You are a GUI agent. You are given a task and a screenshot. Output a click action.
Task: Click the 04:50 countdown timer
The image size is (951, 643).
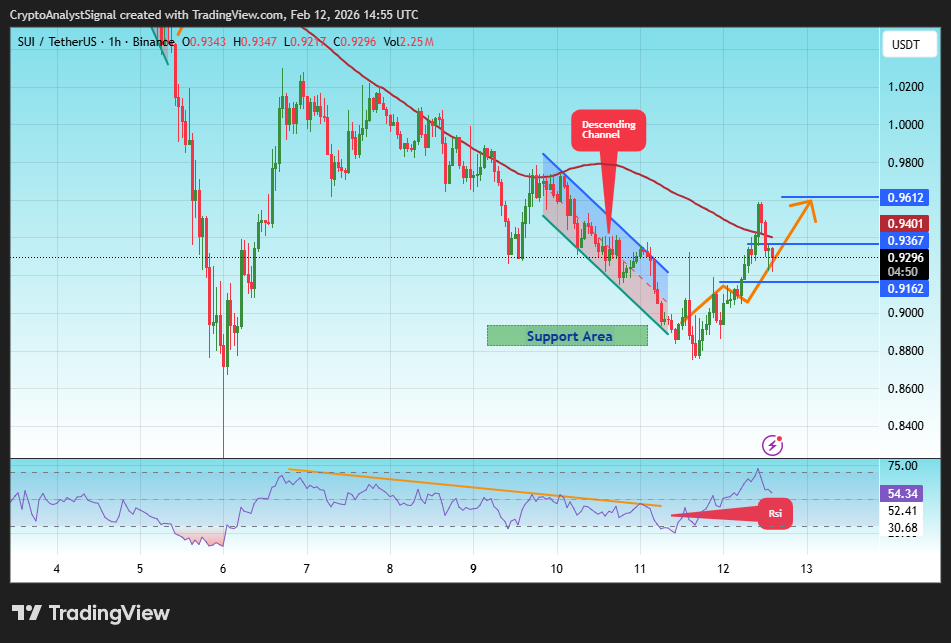pyautogui.click(x=904, y=272)
